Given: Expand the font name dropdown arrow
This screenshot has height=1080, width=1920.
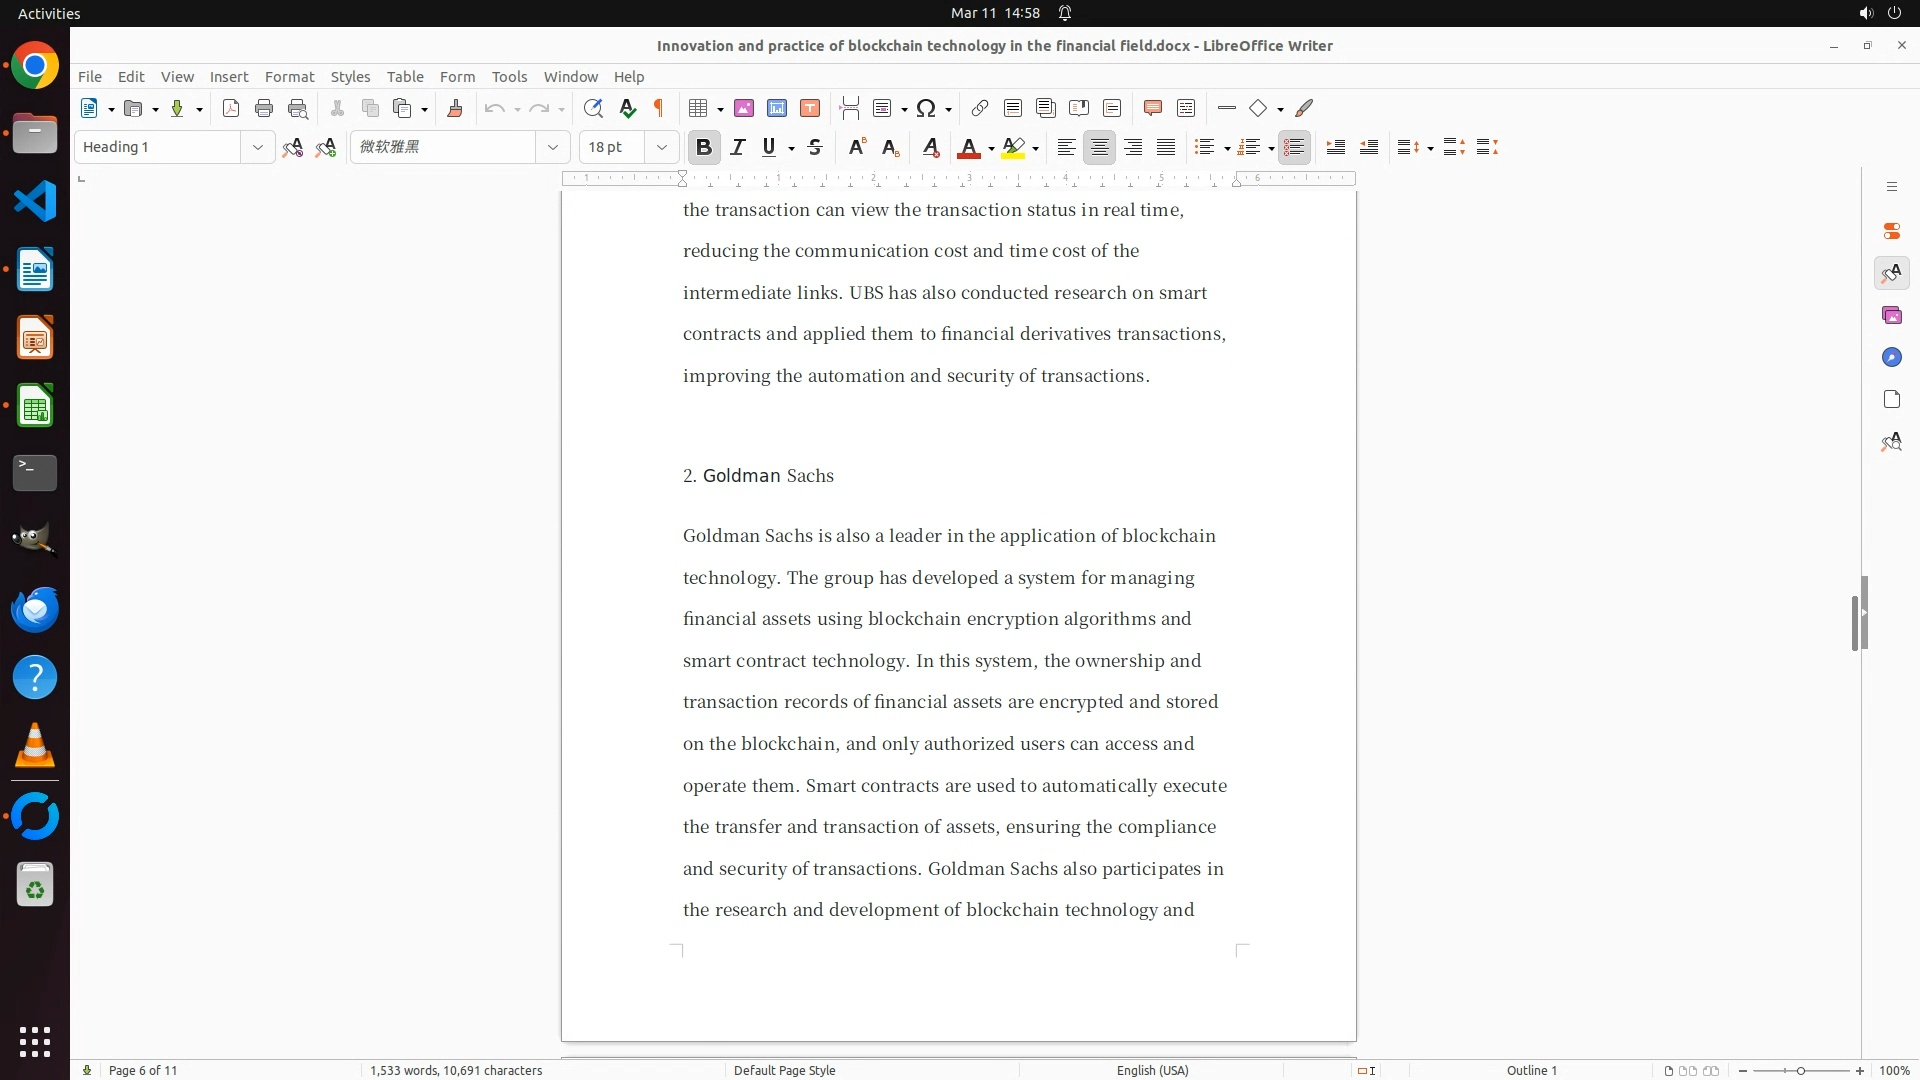Looking at the screenshot, I should click(x=553, y=148).
